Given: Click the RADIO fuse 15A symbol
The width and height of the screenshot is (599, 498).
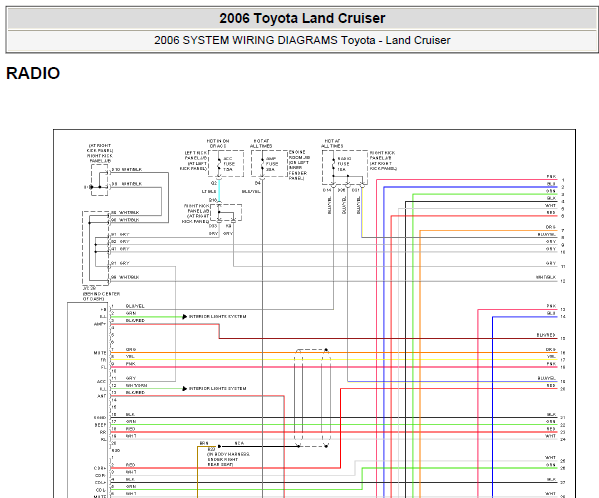Looking at the screenshot, I should click(x=333, y=163).
